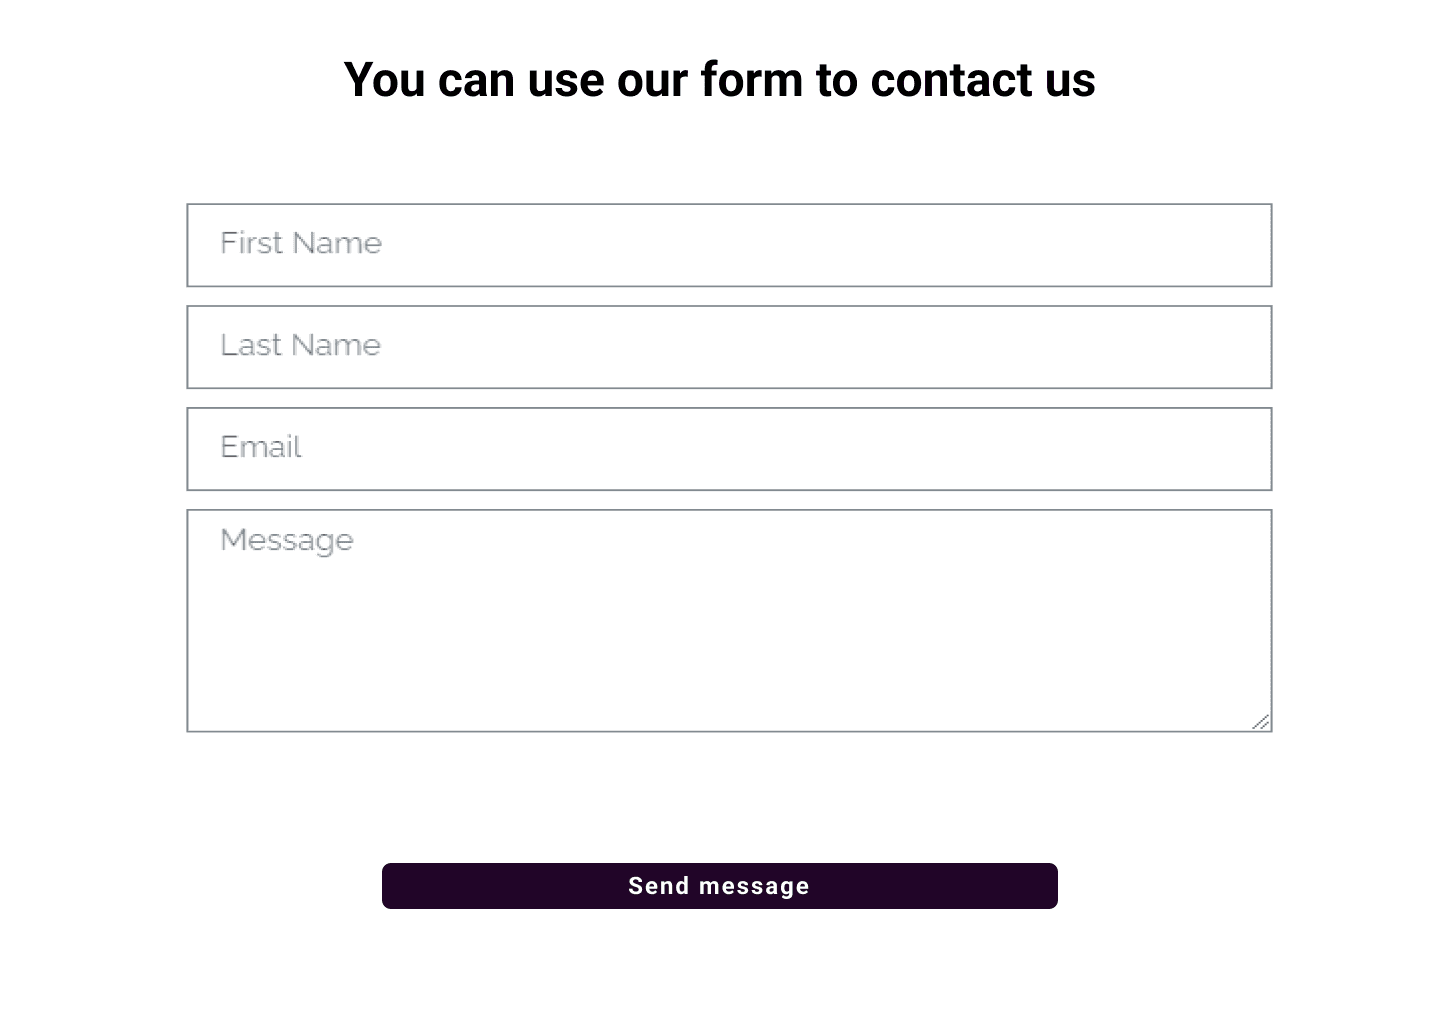Grab the textarea corner resize grip
This screenshot has height=1014, width=1439.
(x=1261, y=722)
